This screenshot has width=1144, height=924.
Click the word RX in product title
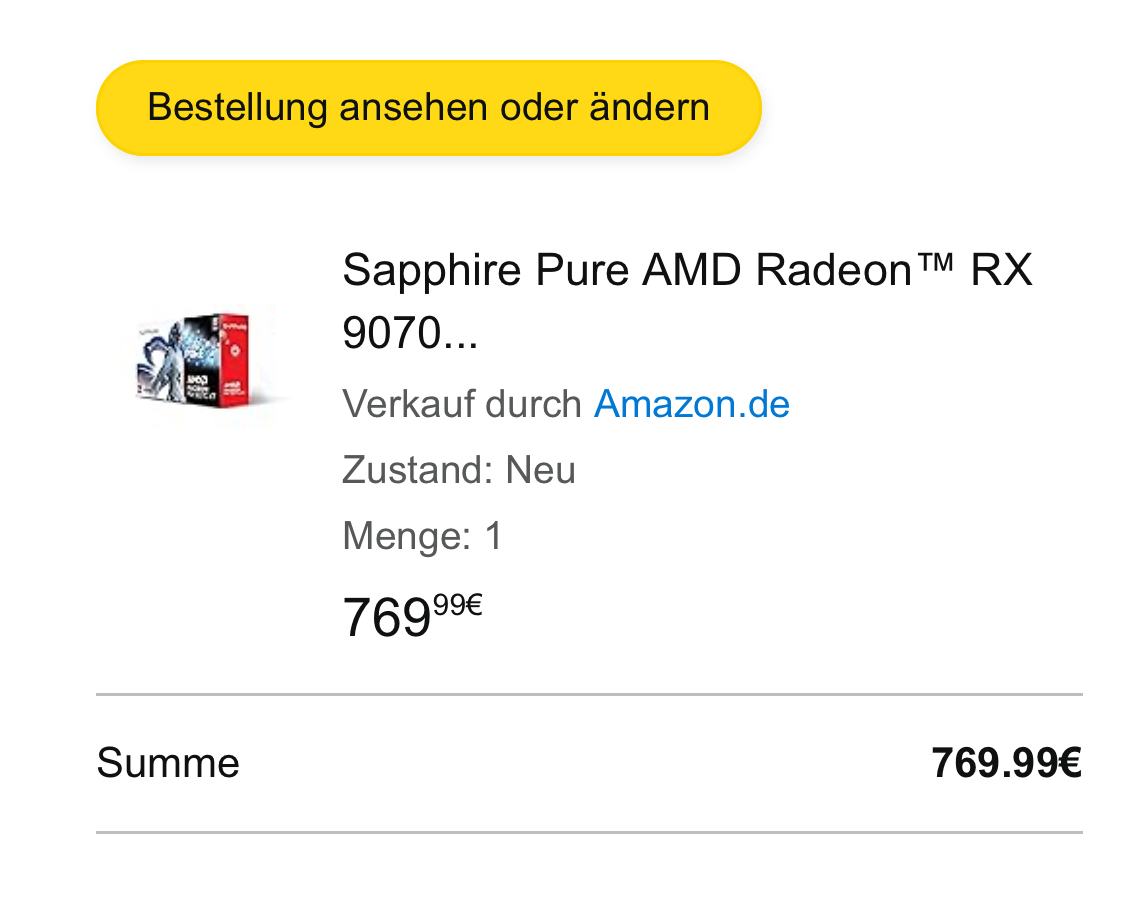coord(1001,270)
